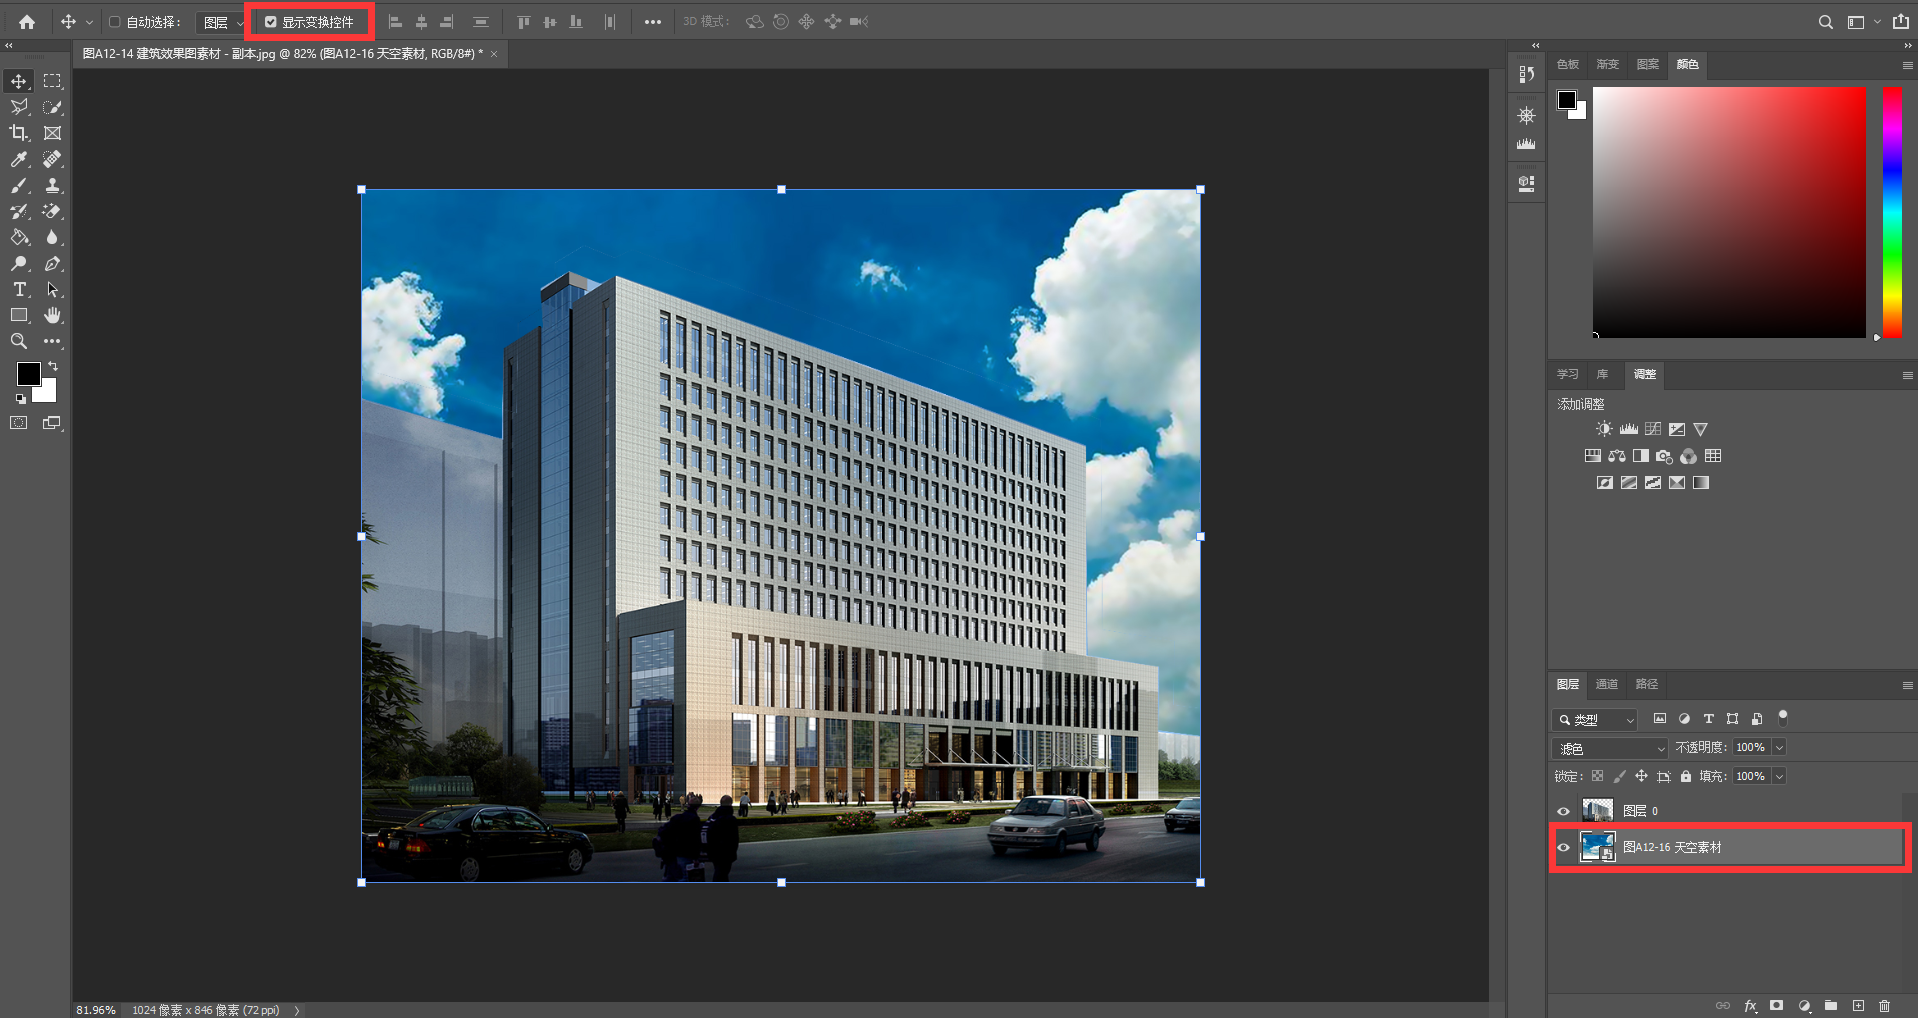Select the Clone Stamp tool

click(52, 185)
